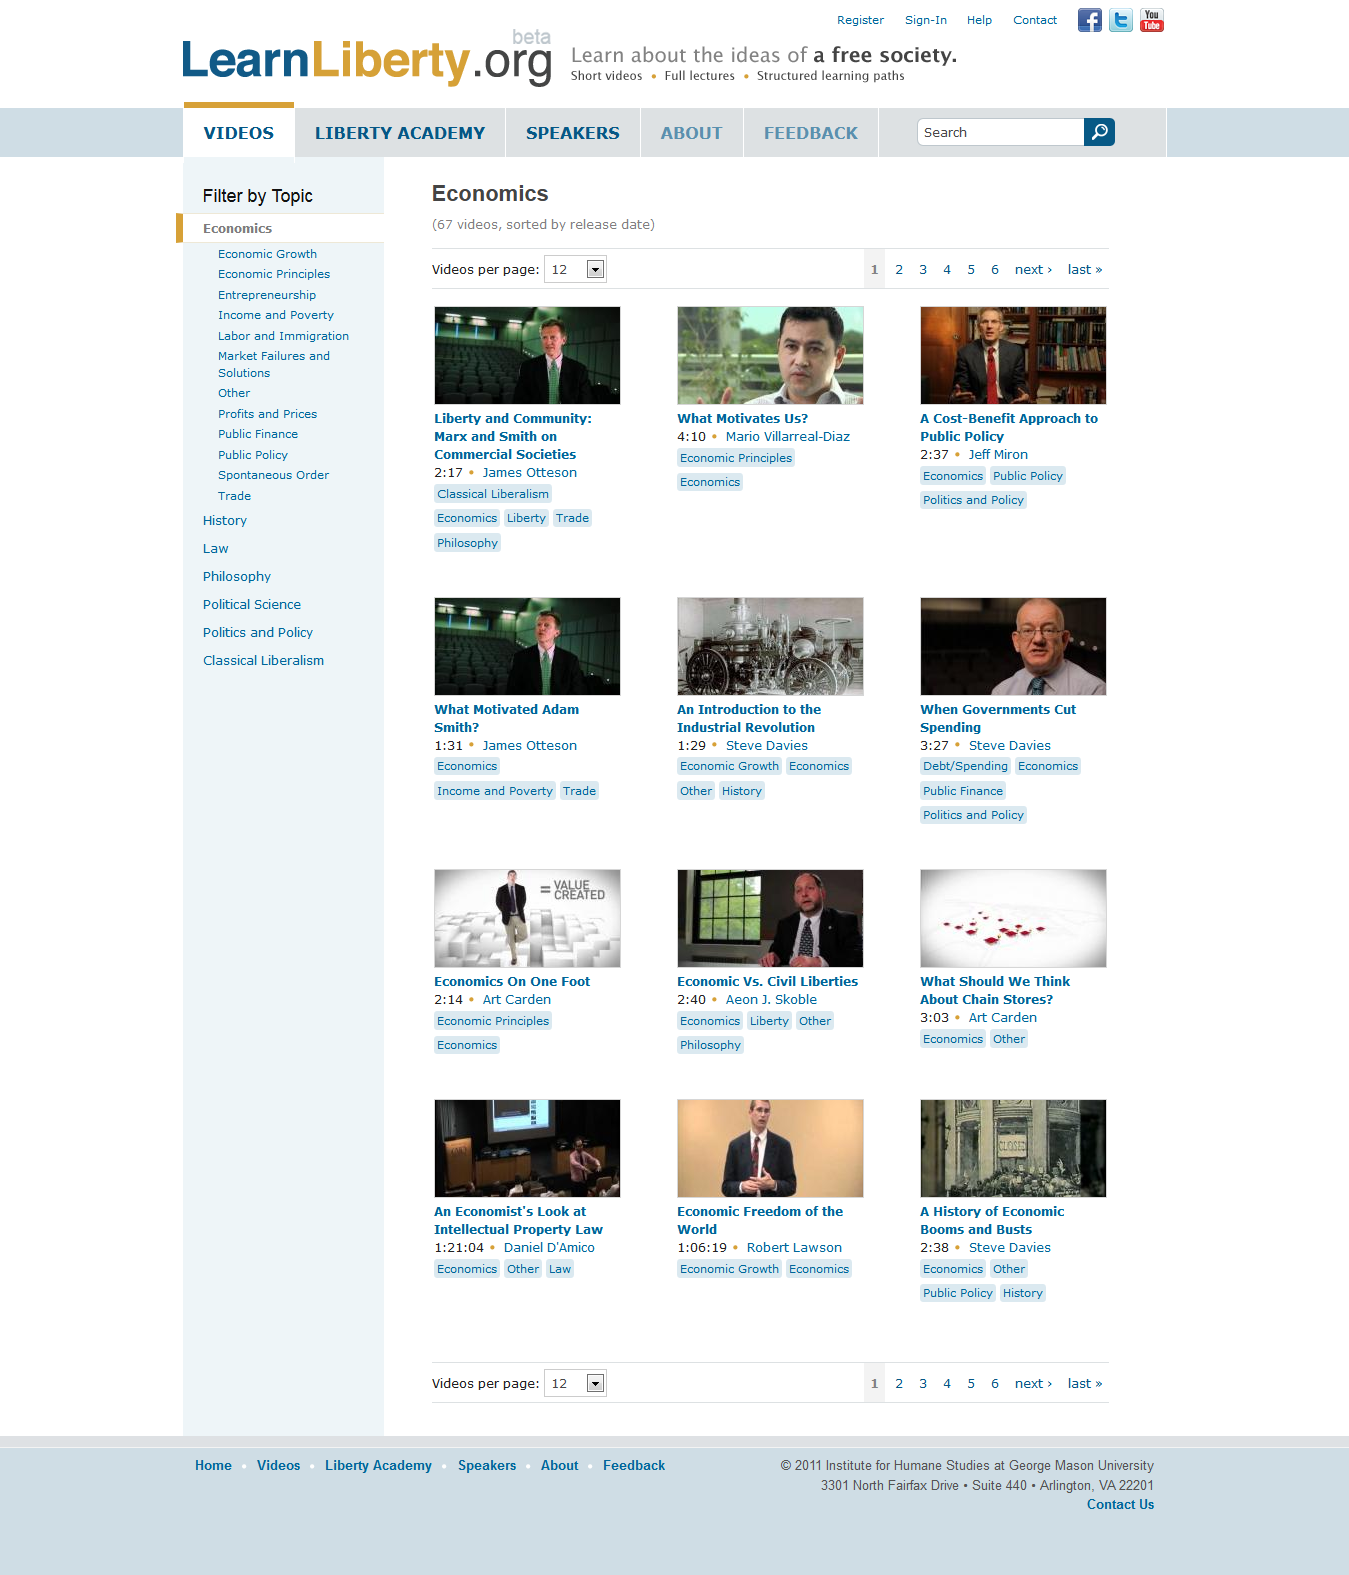Click speaker Robert Lawson link
The height and width of the screenshot is (1575, 1349).
[x=794, y=1247]
